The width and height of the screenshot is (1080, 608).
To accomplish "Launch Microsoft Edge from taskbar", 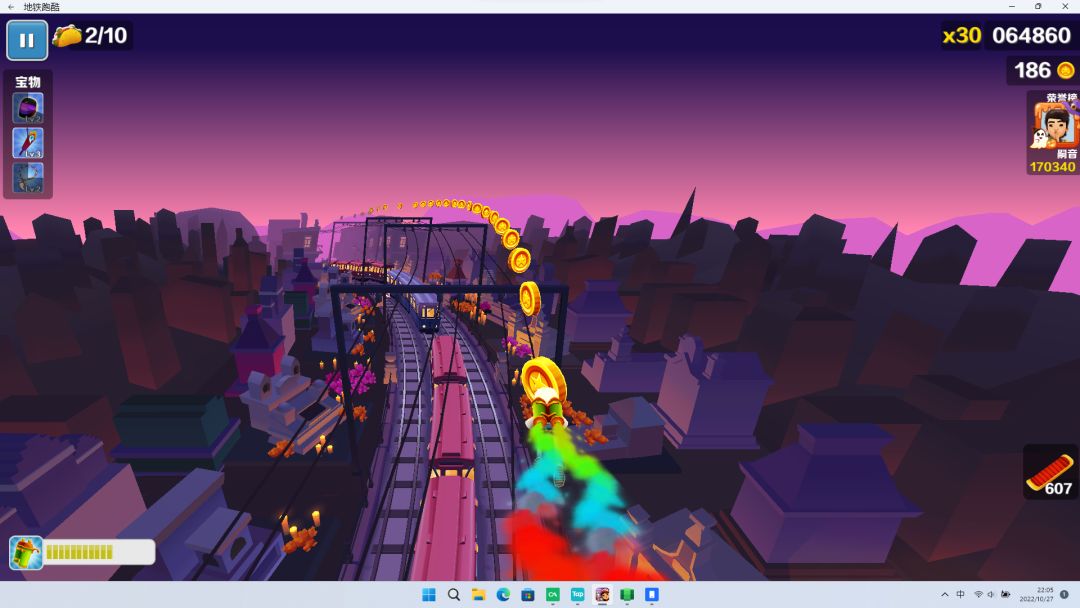I will pos(503,594).
